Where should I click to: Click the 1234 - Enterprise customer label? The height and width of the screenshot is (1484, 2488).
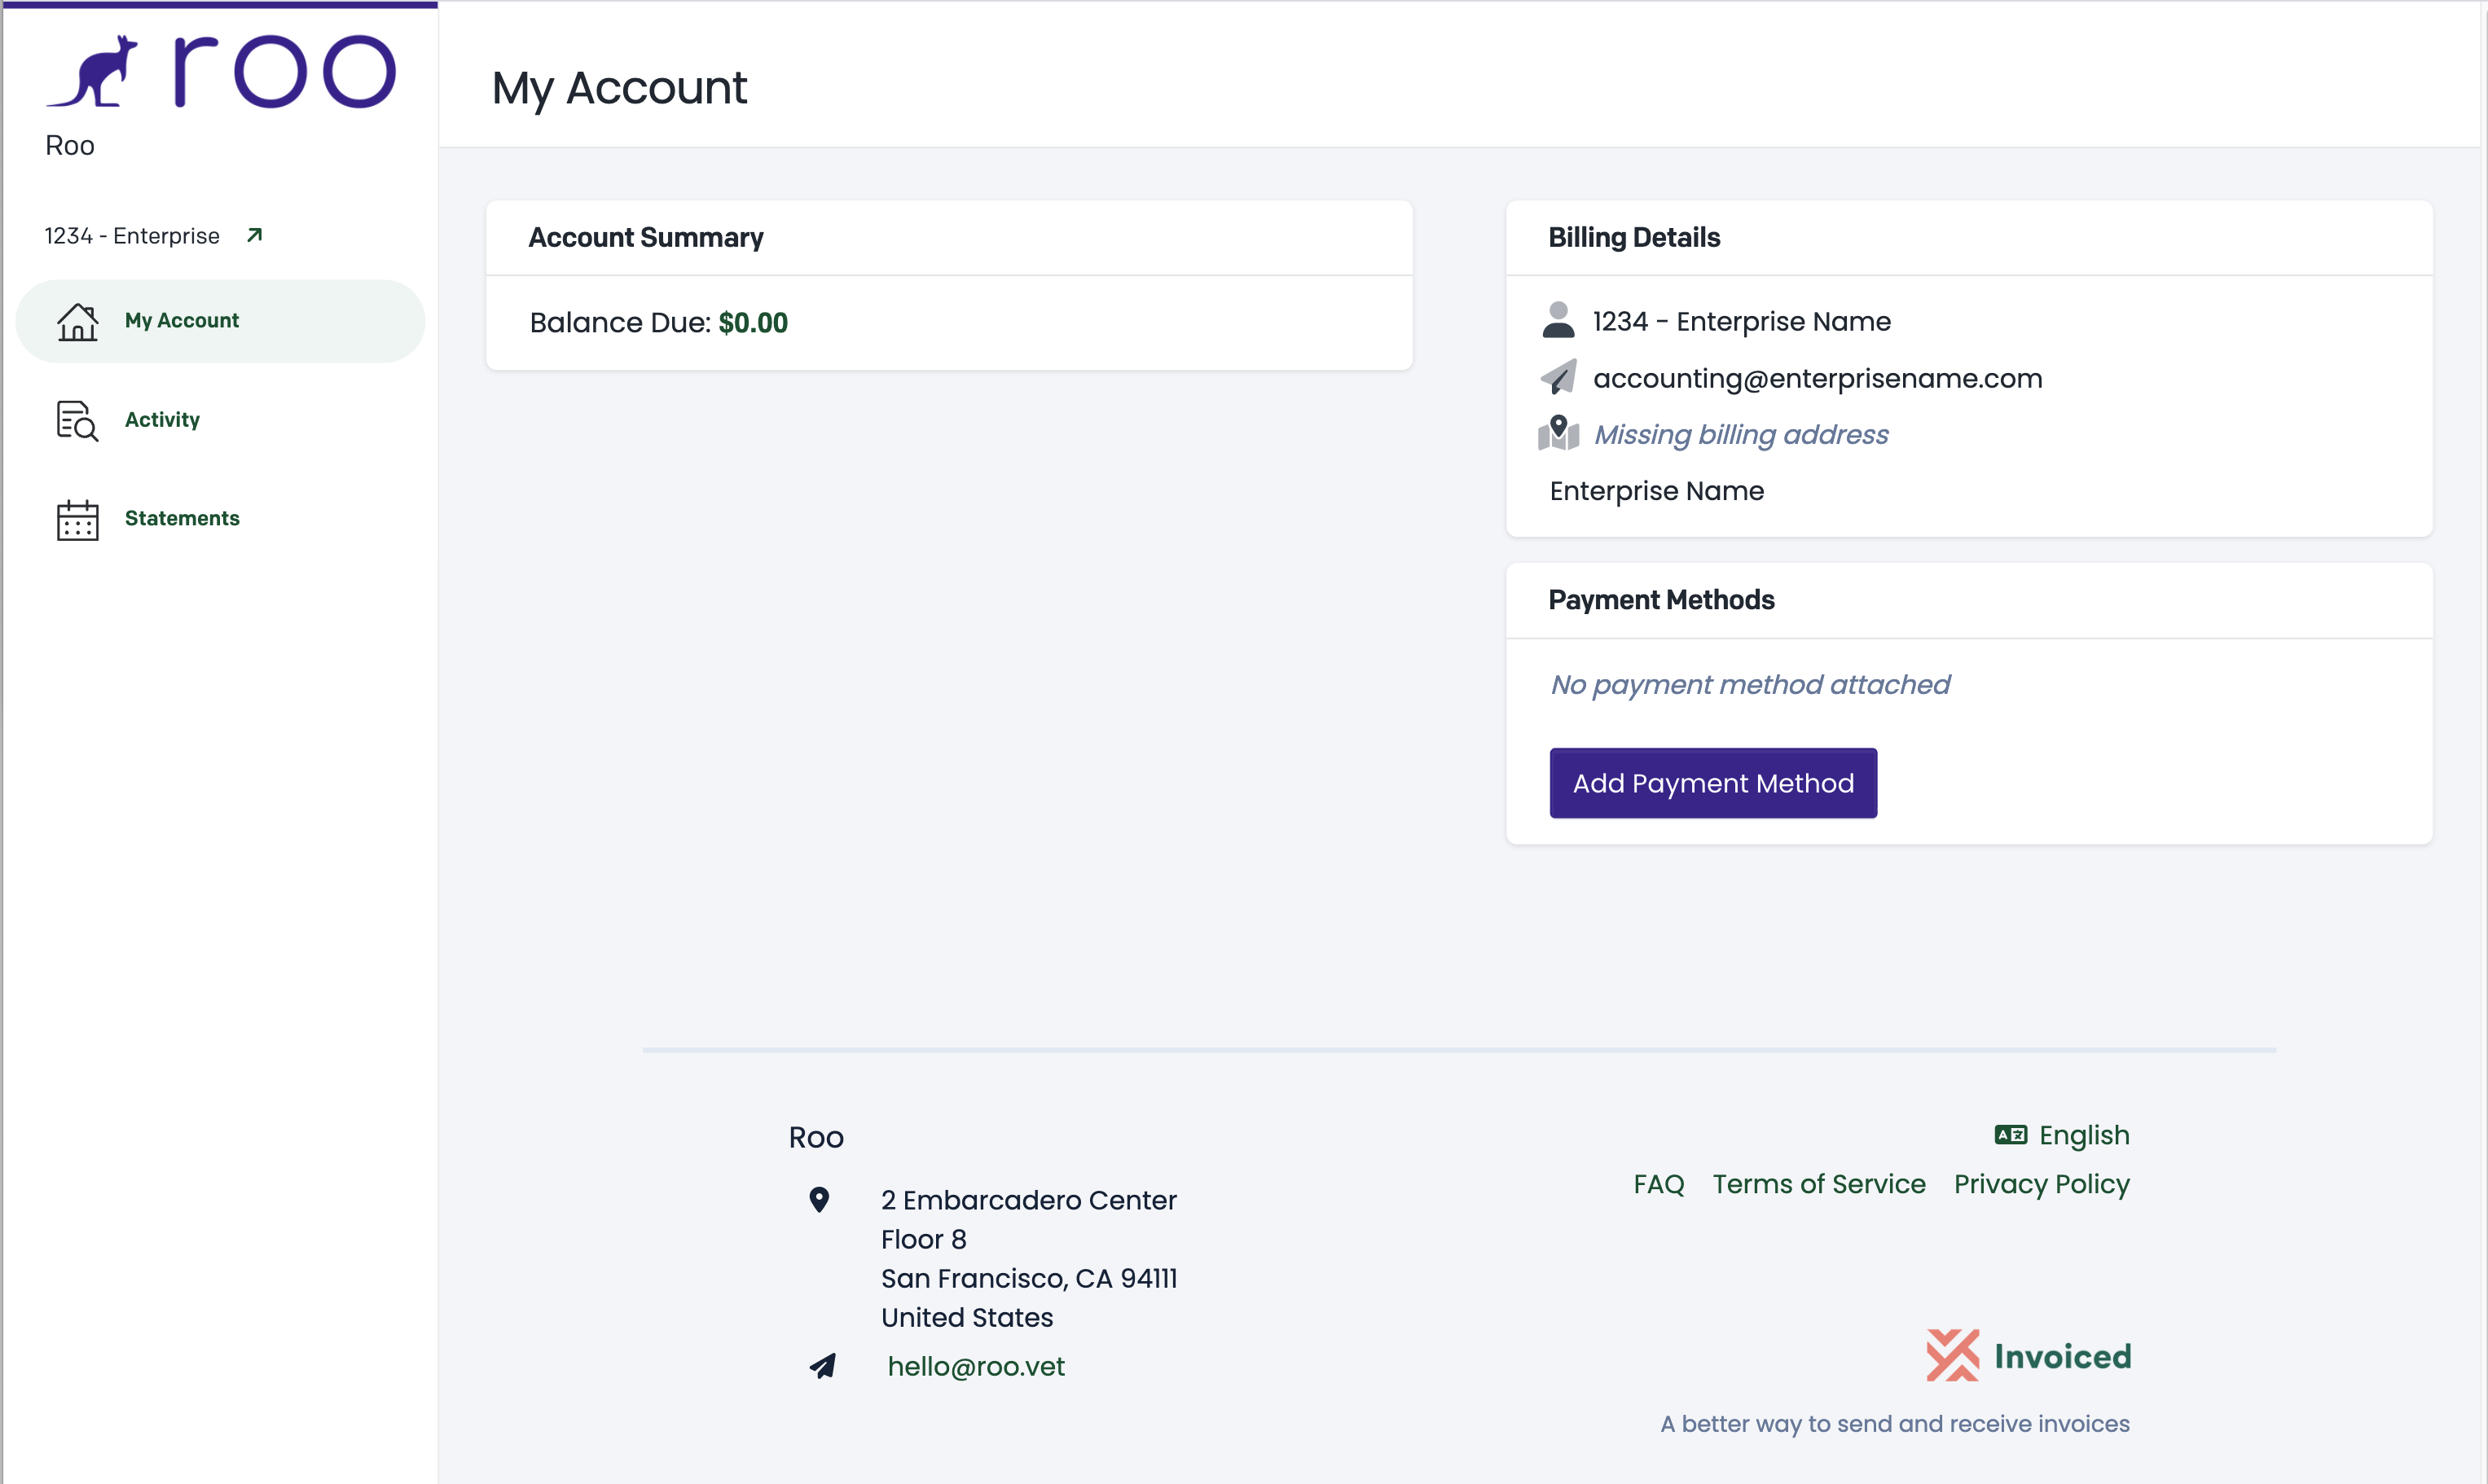(132, 236)
